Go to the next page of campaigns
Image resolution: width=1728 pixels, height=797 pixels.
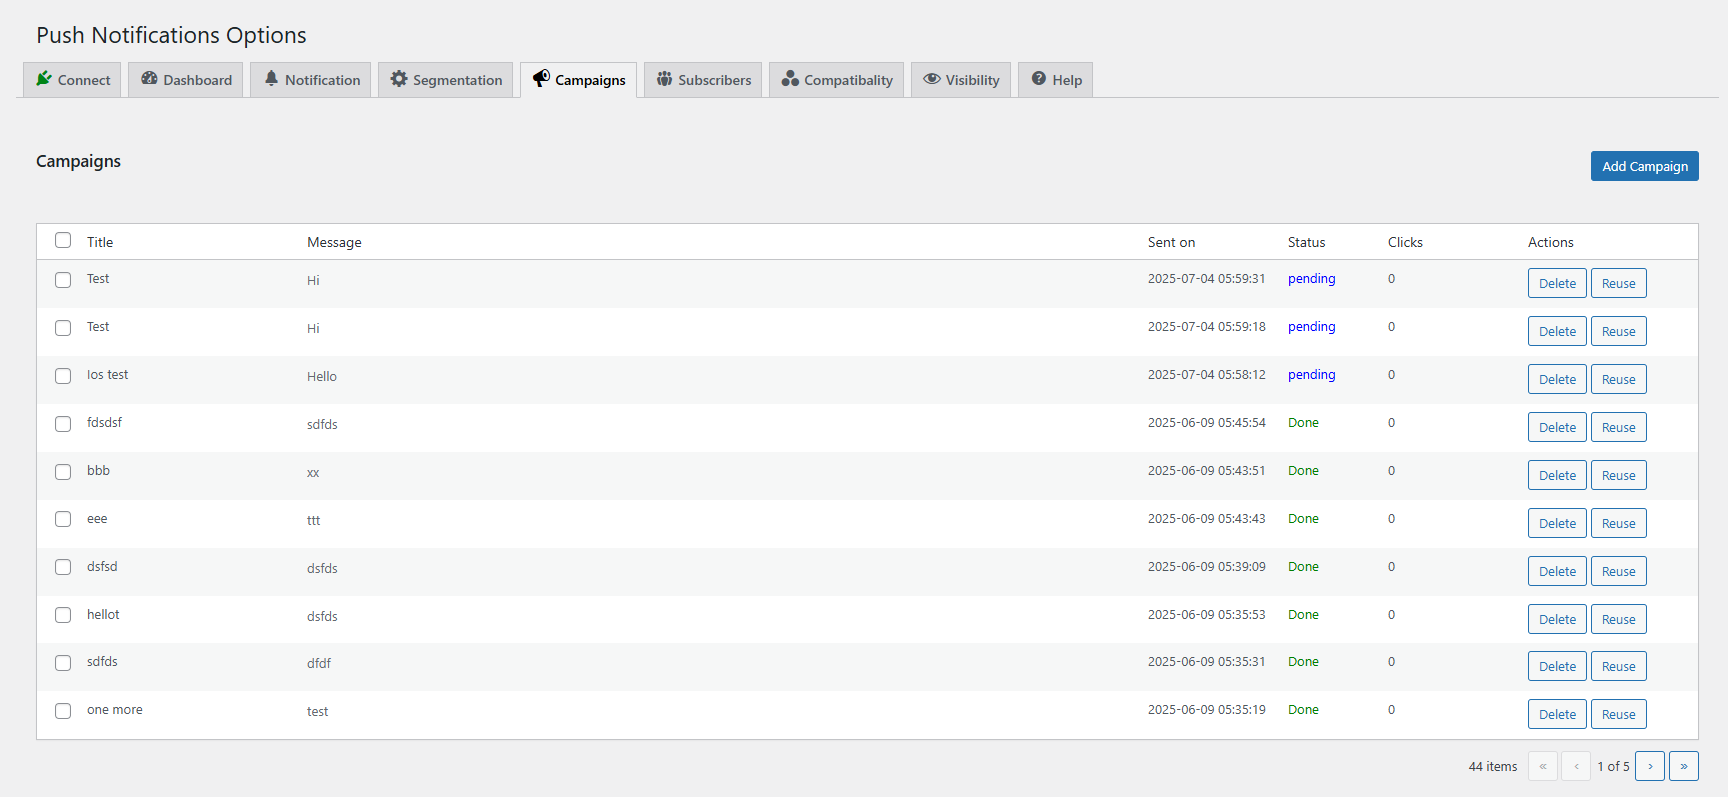click(x=1650, y=766)
